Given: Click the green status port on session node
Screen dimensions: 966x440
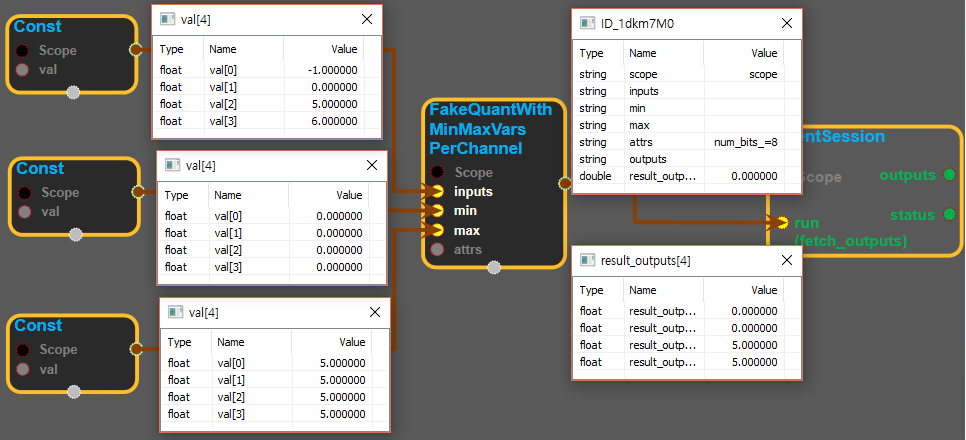Looking at the screenshot, I should tap(948, 214).
